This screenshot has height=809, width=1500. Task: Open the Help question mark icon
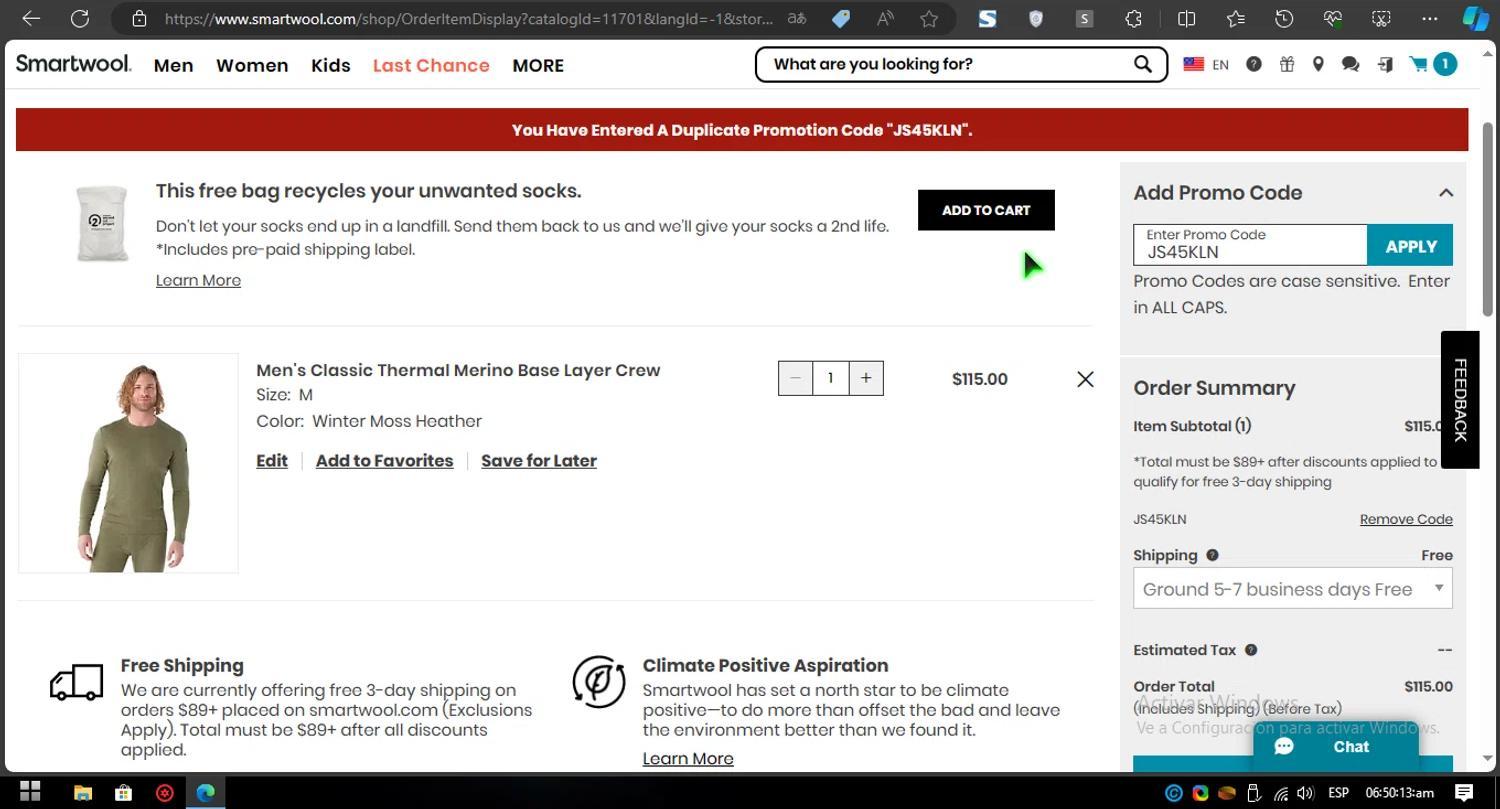1253,64
